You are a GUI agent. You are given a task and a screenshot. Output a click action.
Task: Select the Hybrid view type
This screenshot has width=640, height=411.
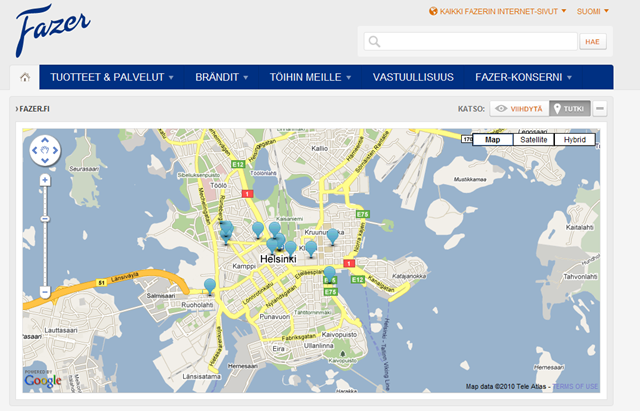click(x=575, y=140)
